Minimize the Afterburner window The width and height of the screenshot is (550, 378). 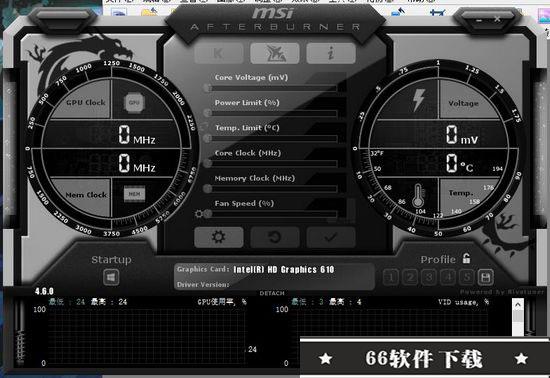tap(479, 21)
